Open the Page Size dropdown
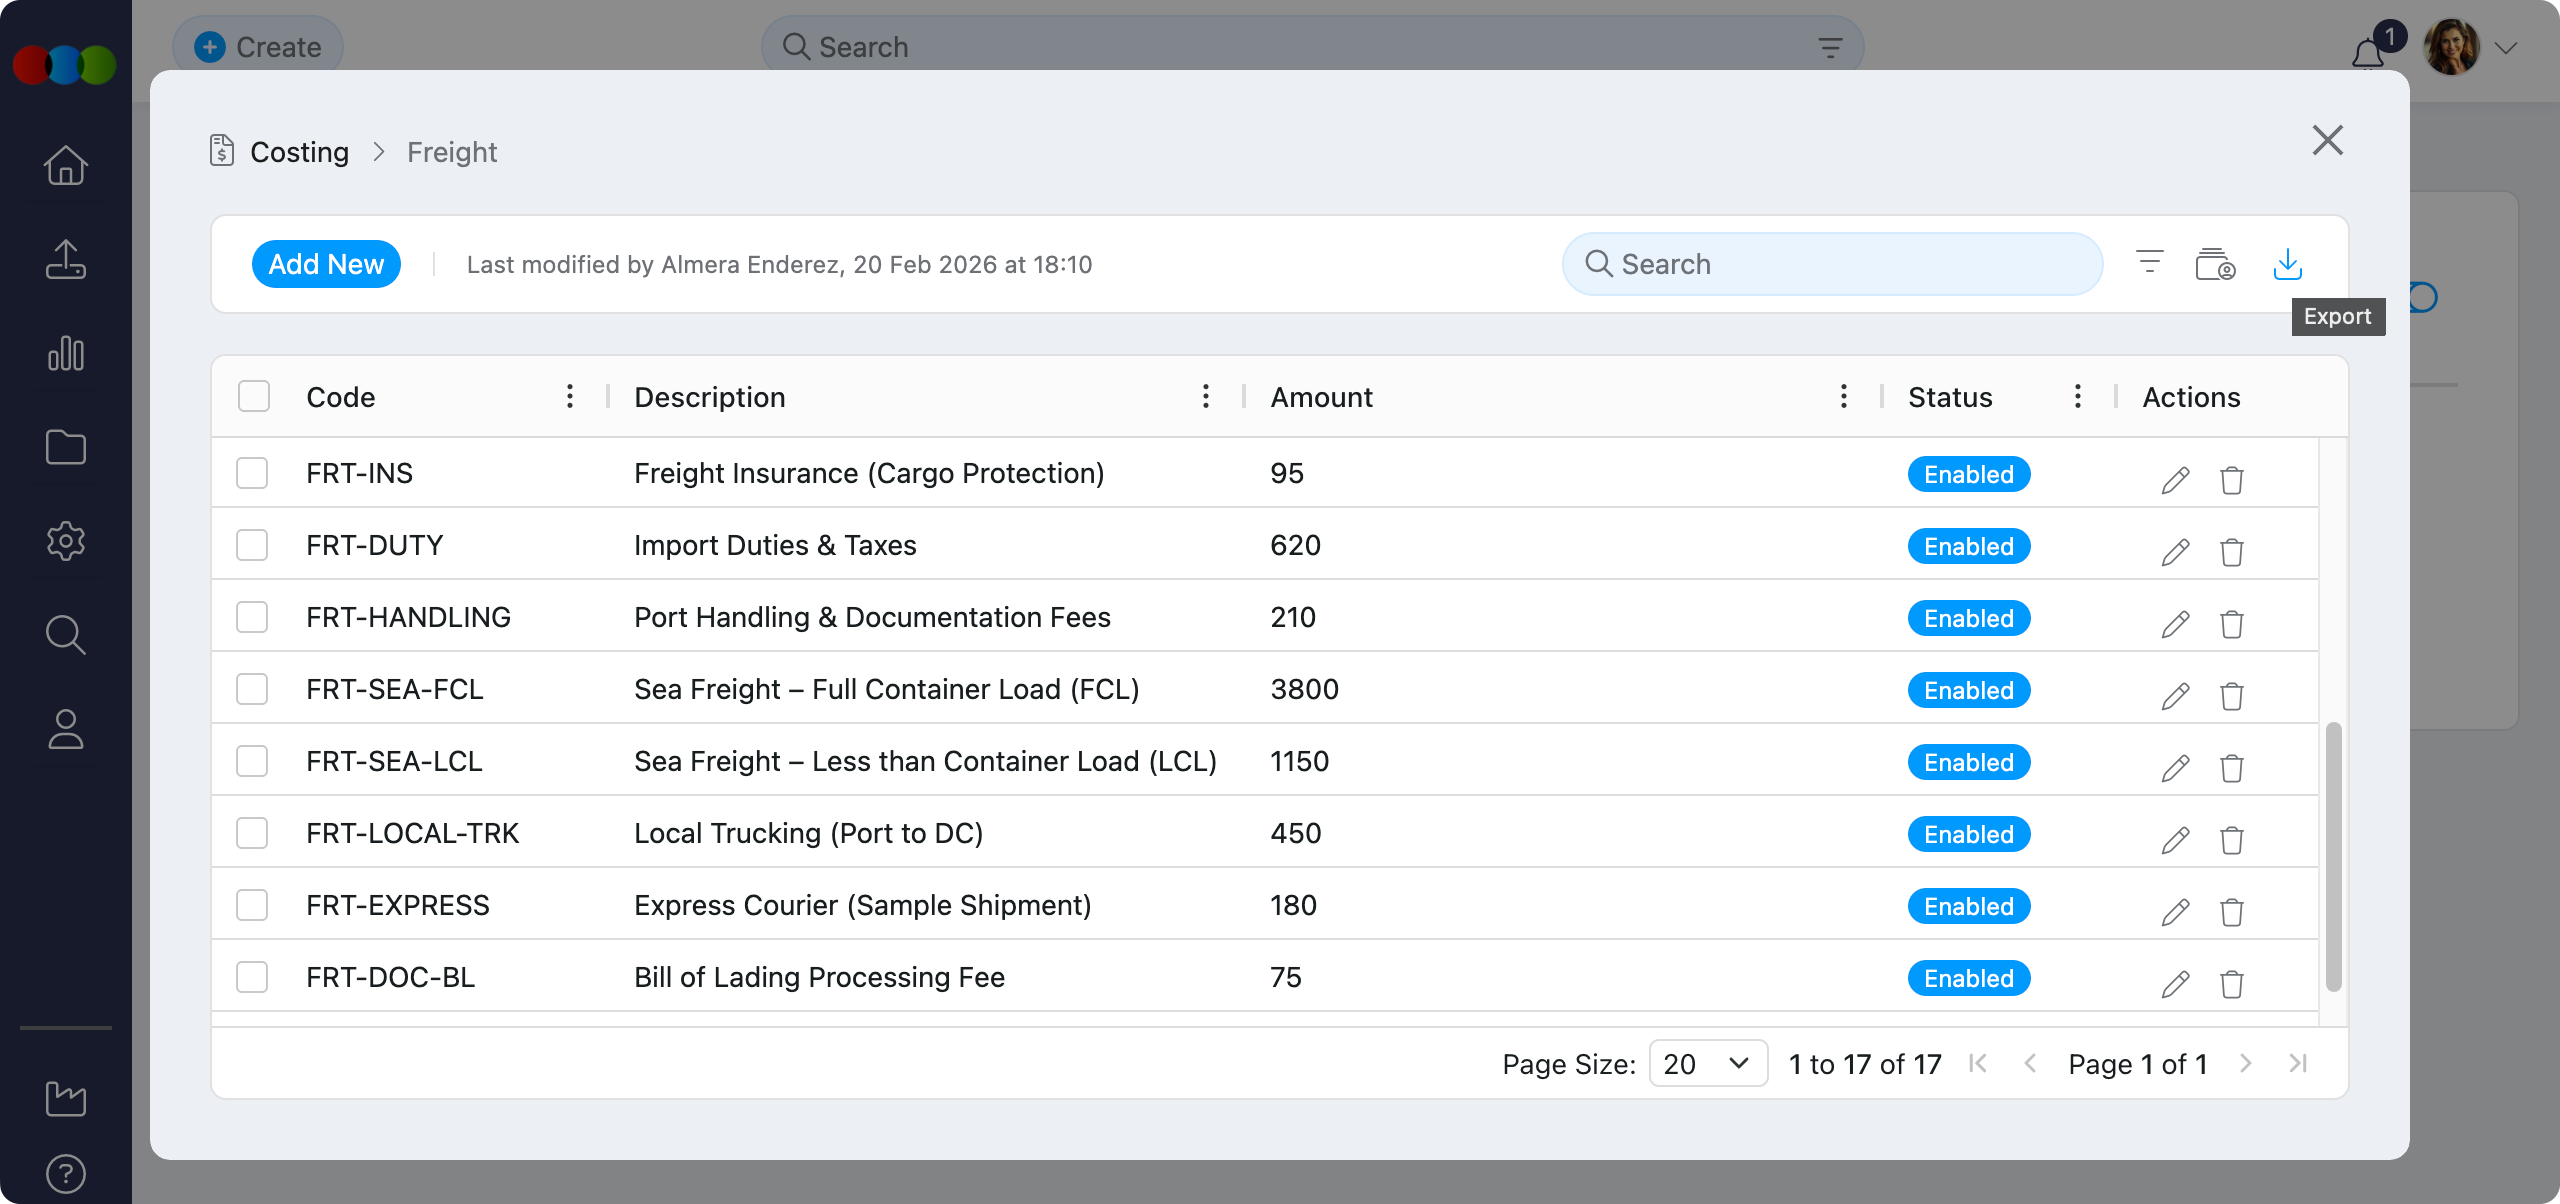The image size is (2560, 1204). coord(1707,1064)
